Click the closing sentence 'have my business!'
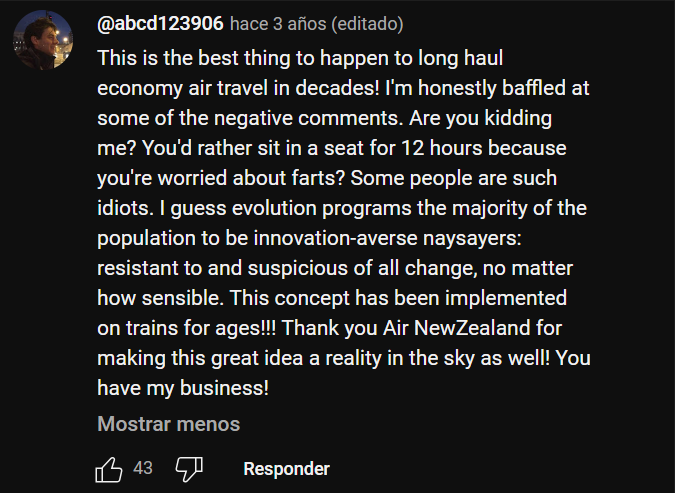Screen dimensions: 675x493 [x=183, y=388]
